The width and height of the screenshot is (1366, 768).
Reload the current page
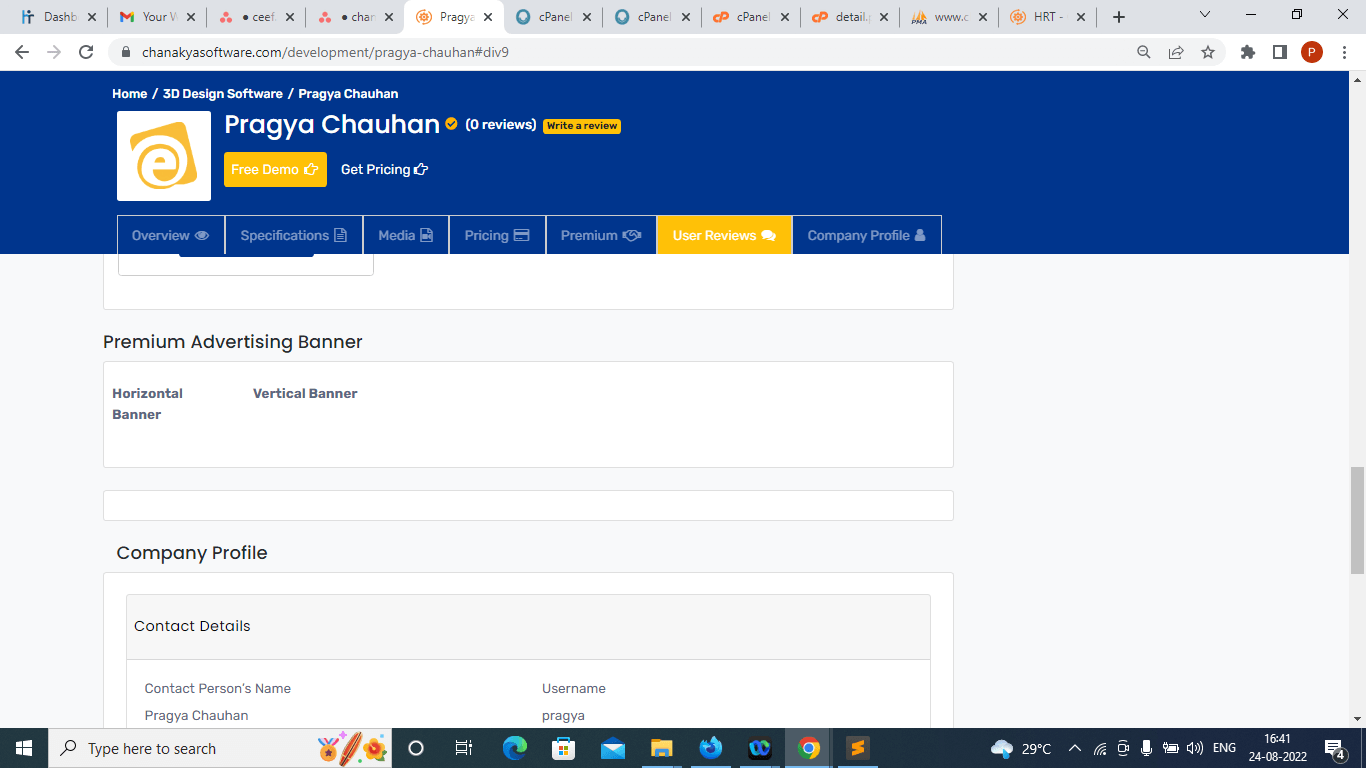[86, 52]
